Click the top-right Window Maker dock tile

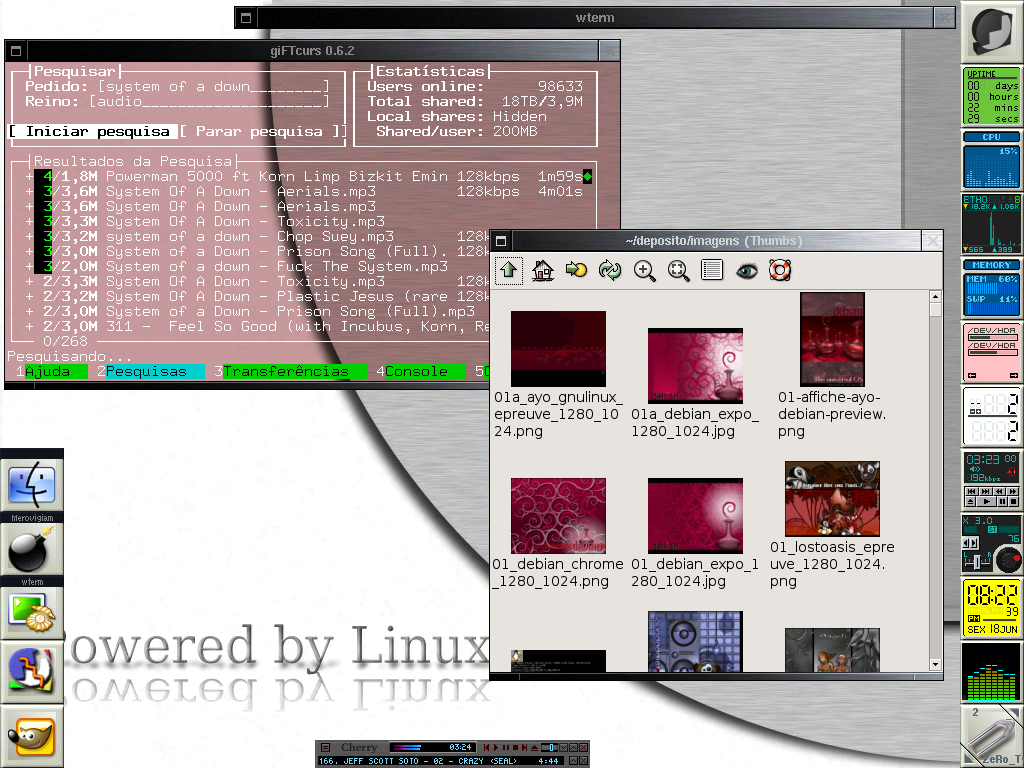pos(991,31)
